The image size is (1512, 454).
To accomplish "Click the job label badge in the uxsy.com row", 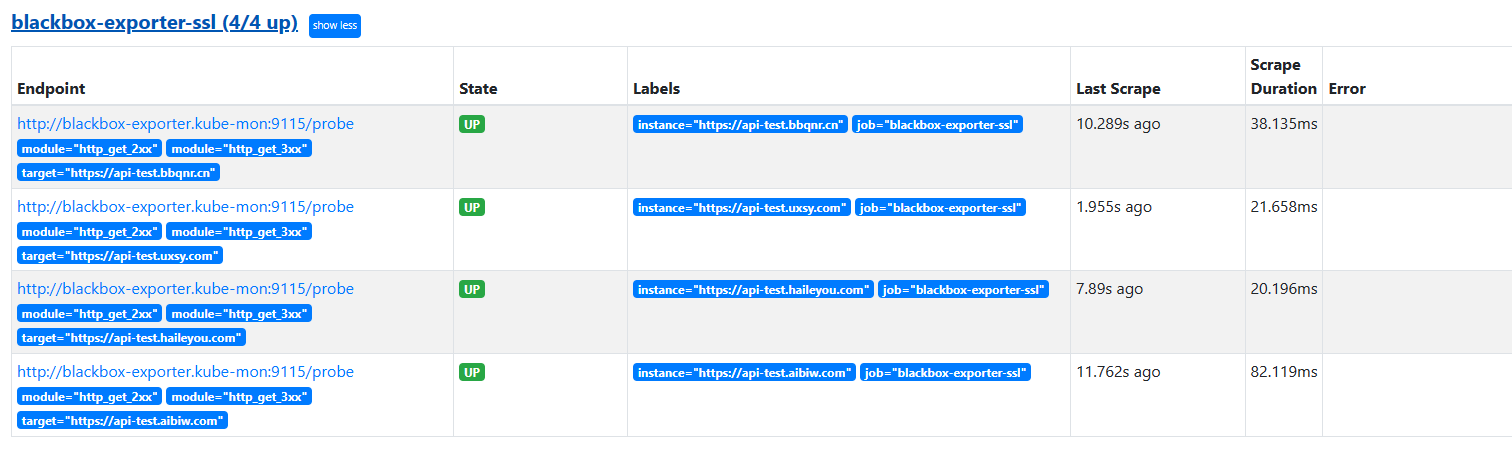I will pos(940,208).
